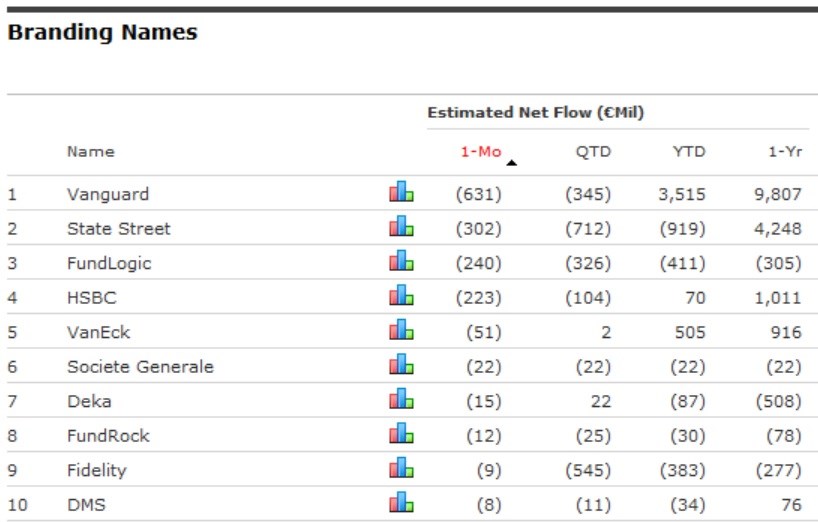Click the Name column header

point(91,152)
